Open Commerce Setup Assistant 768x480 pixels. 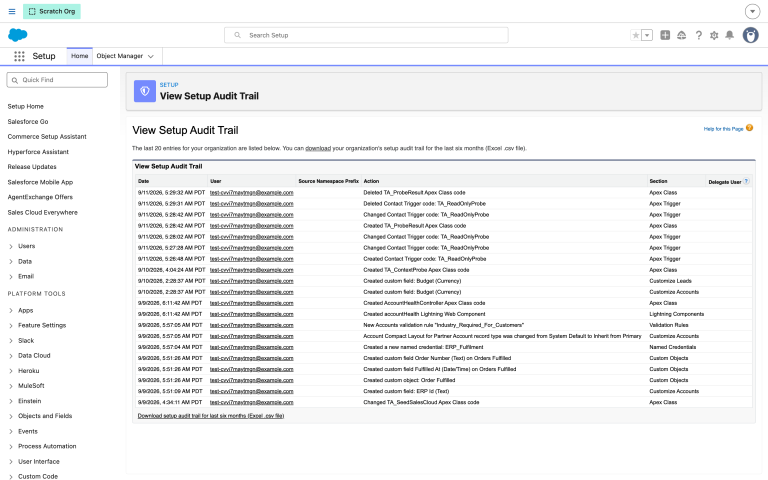[x=47, y=137]
